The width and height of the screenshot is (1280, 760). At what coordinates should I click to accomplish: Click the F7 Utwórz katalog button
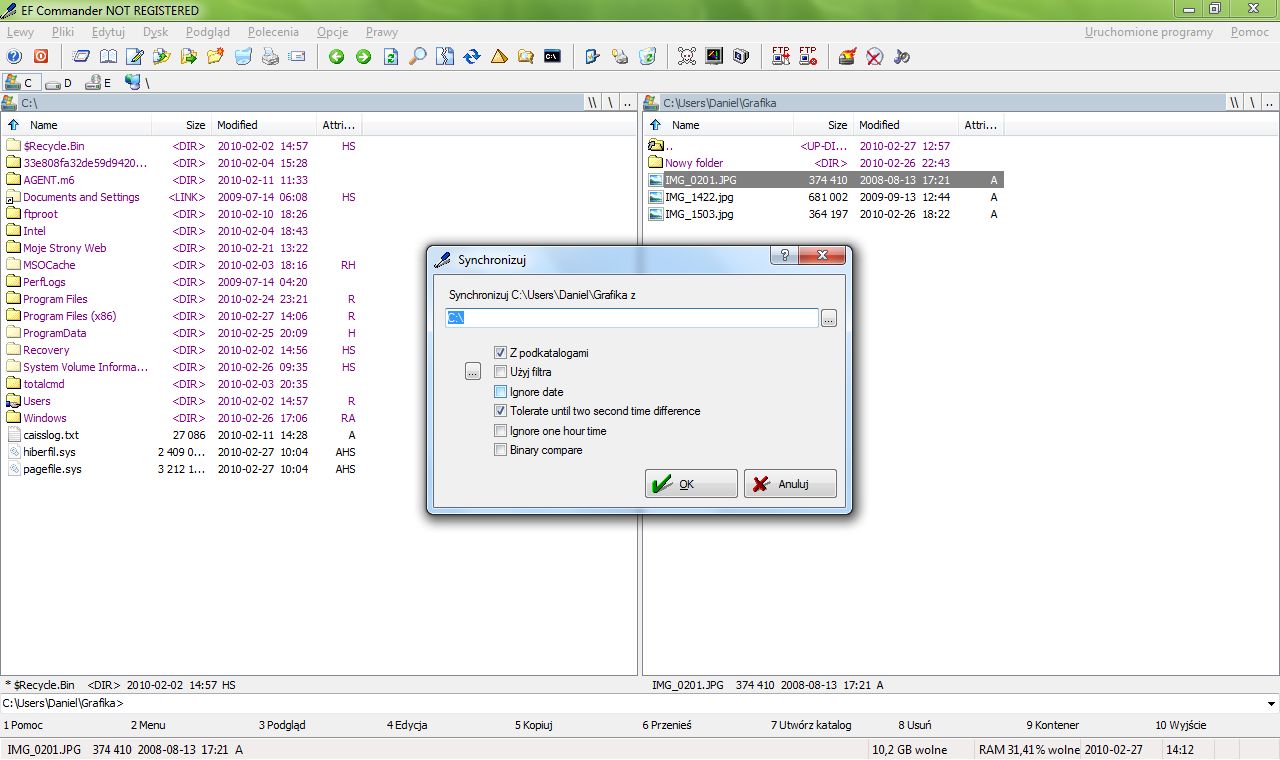(x=811, y=725)
